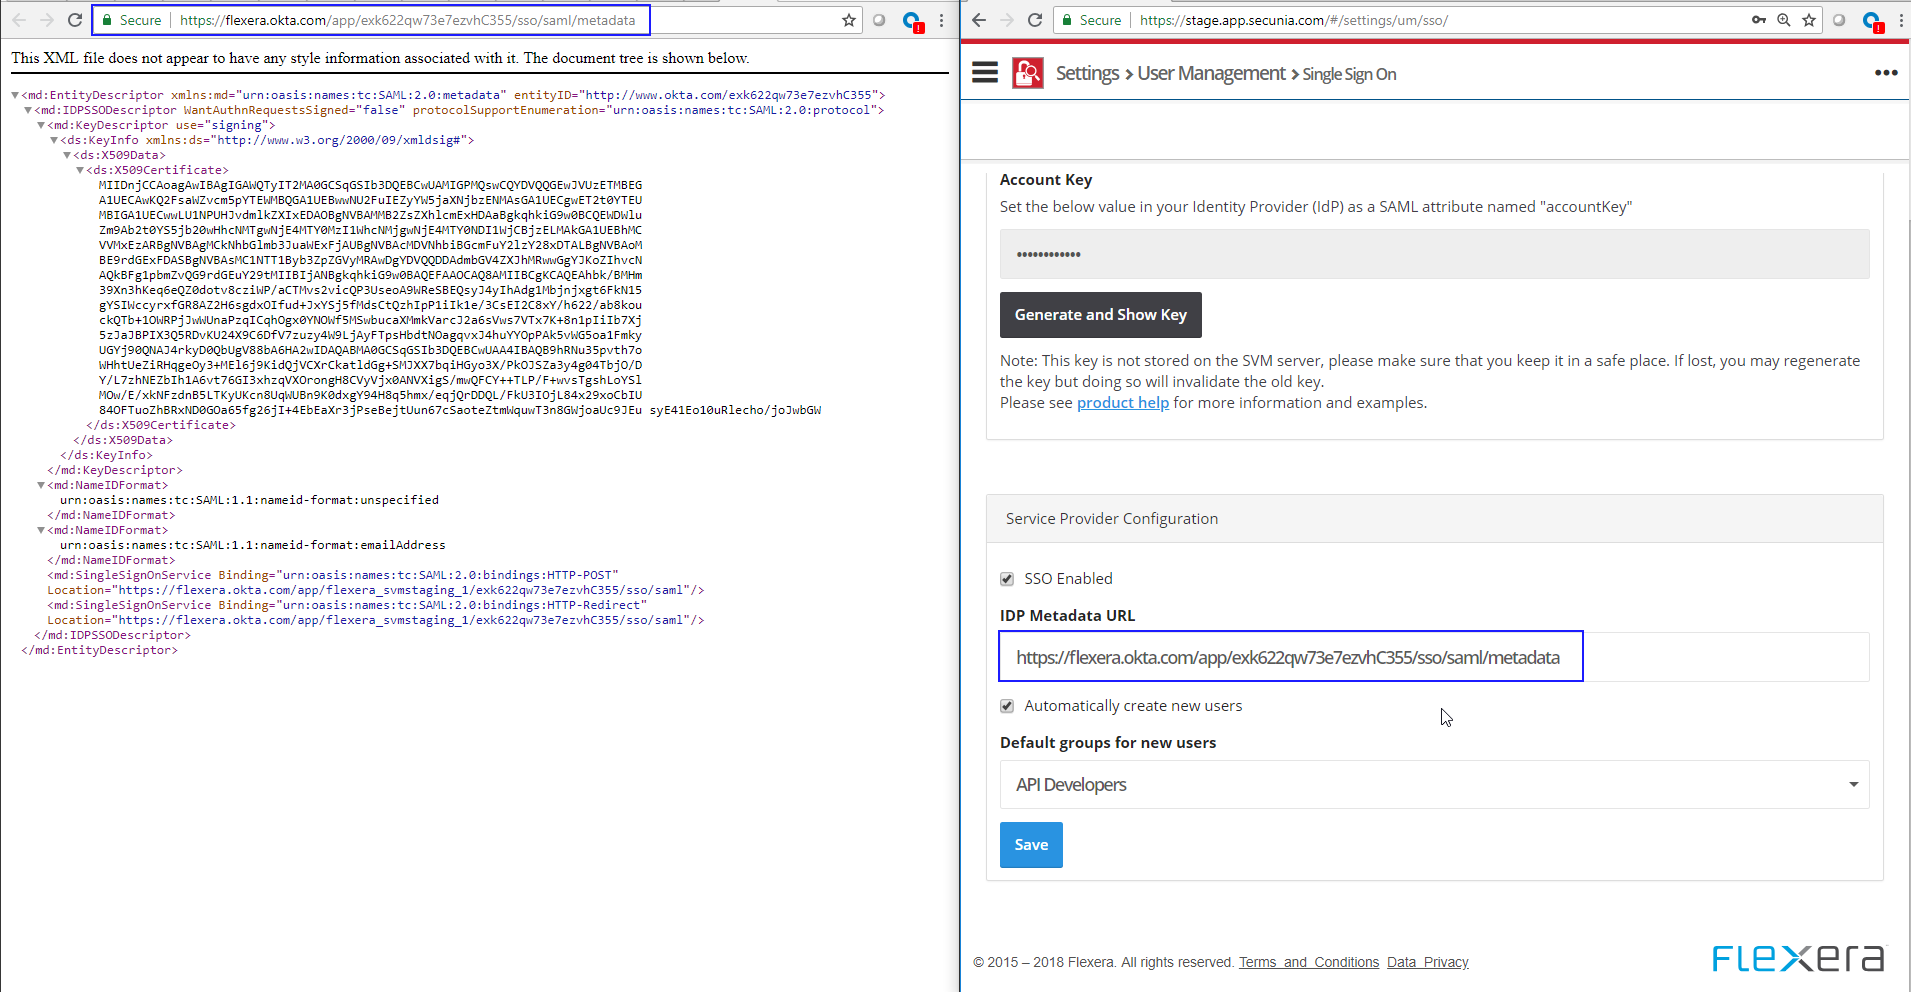
Task: Open Terms and Conditions link
Action: (1308, 962)
